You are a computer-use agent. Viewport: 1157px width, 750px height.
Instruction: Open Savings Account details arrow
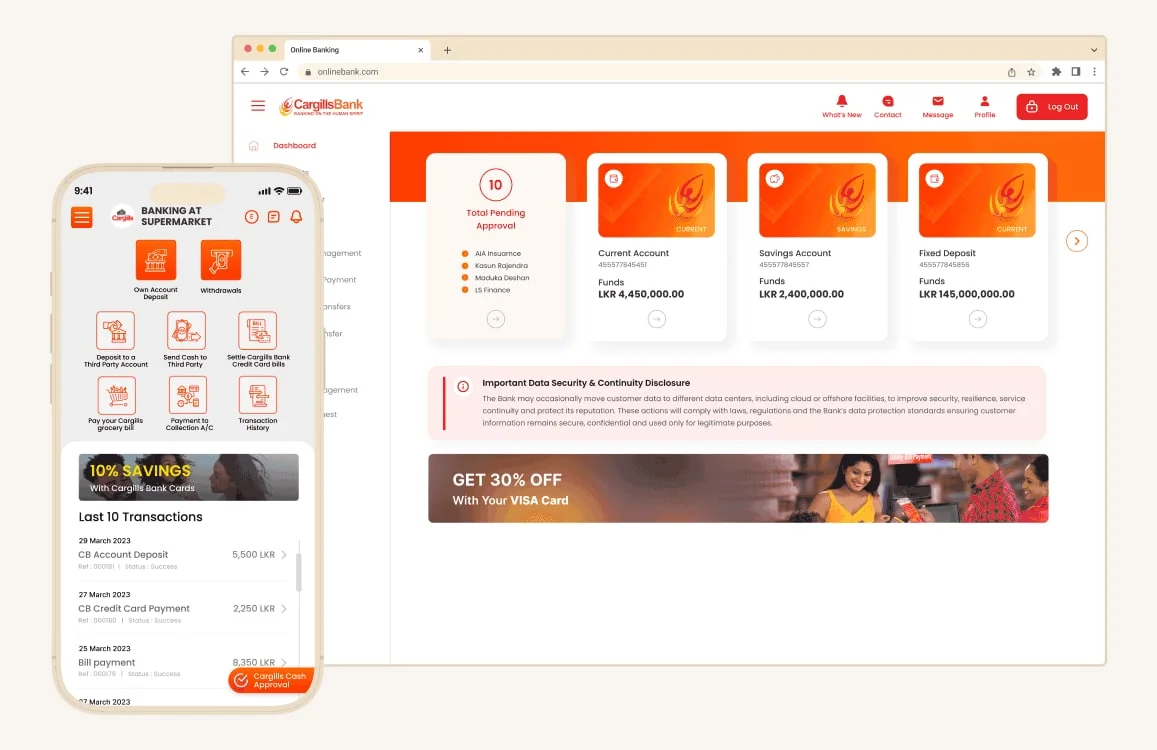coord(817,319)
